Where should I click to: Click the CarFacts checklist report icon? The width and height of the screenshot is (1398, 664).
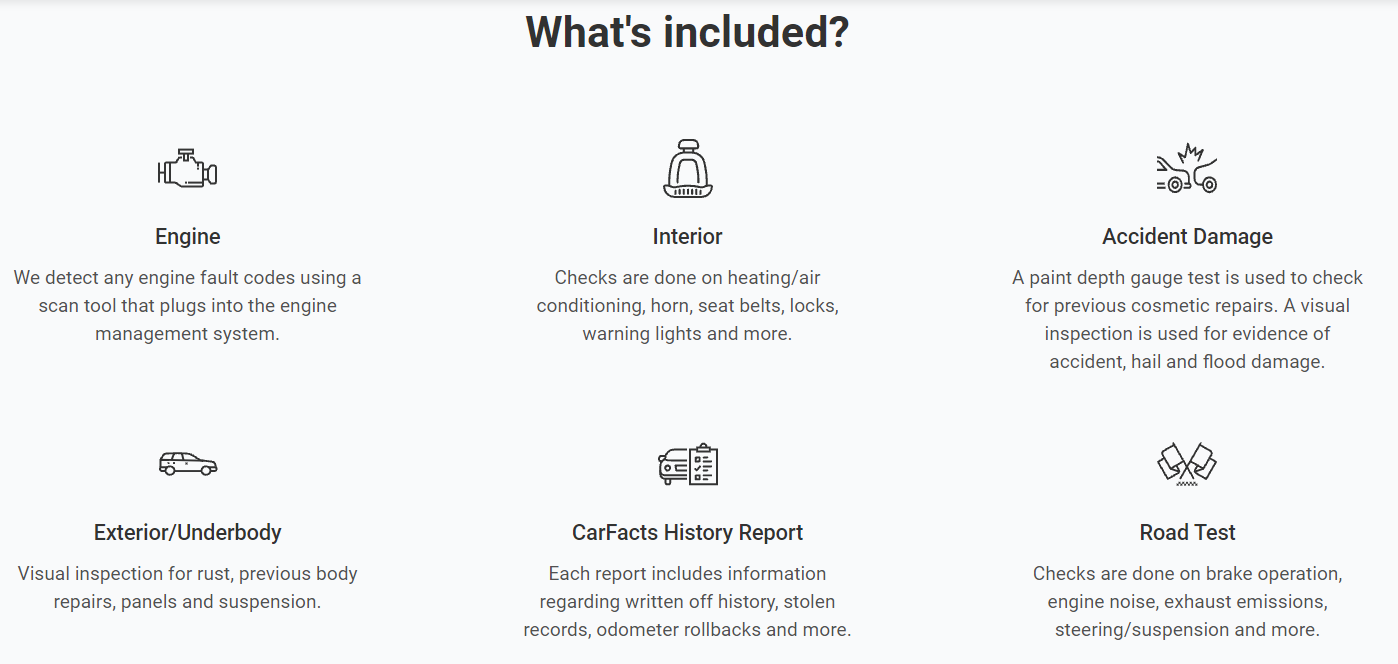[688, 464]
